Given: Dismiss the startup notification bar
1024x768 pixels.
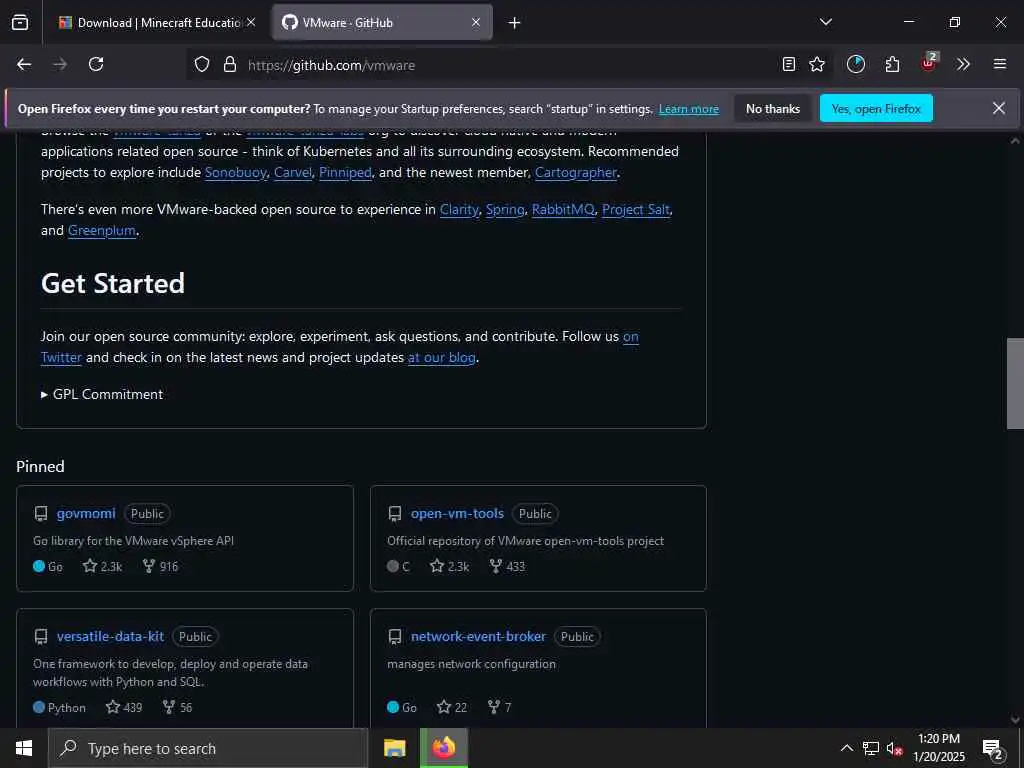Looking at the screenshot, I should coord(999,108).
